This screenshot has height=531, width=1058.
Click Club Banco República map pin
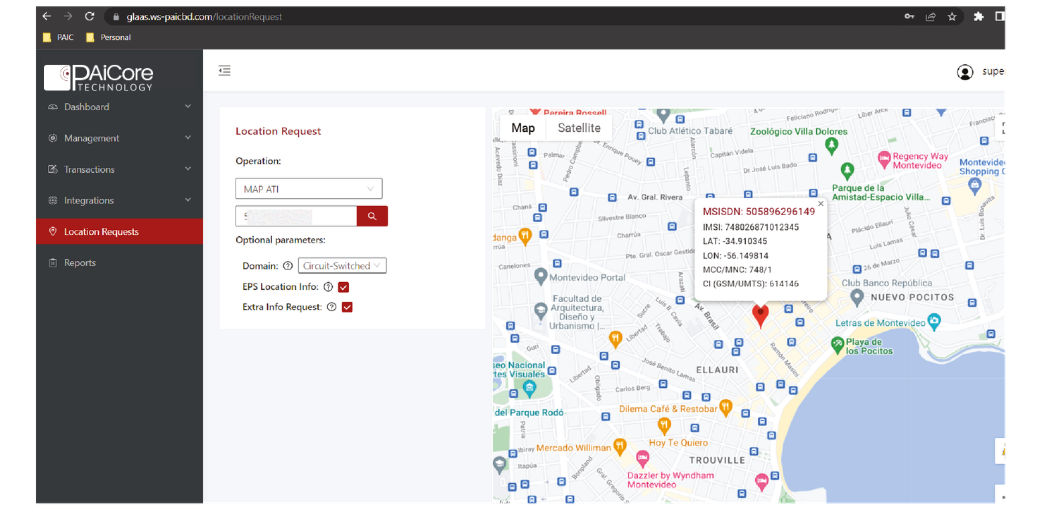pos(856,297)
